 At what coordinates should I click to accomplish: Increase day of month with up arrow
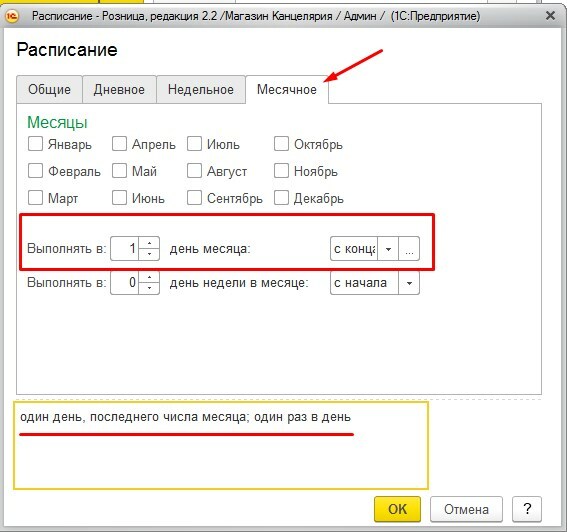149,243
